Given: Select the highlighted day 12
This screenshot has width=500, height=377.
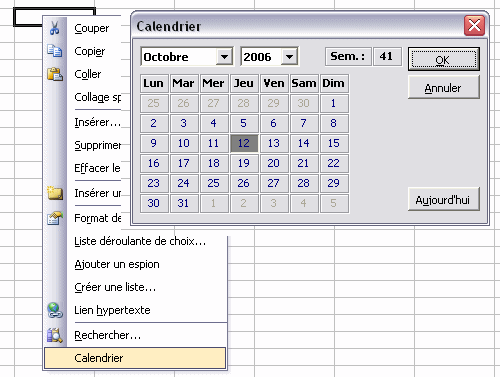Looking at the screenshot, I should tap(244, 143).
